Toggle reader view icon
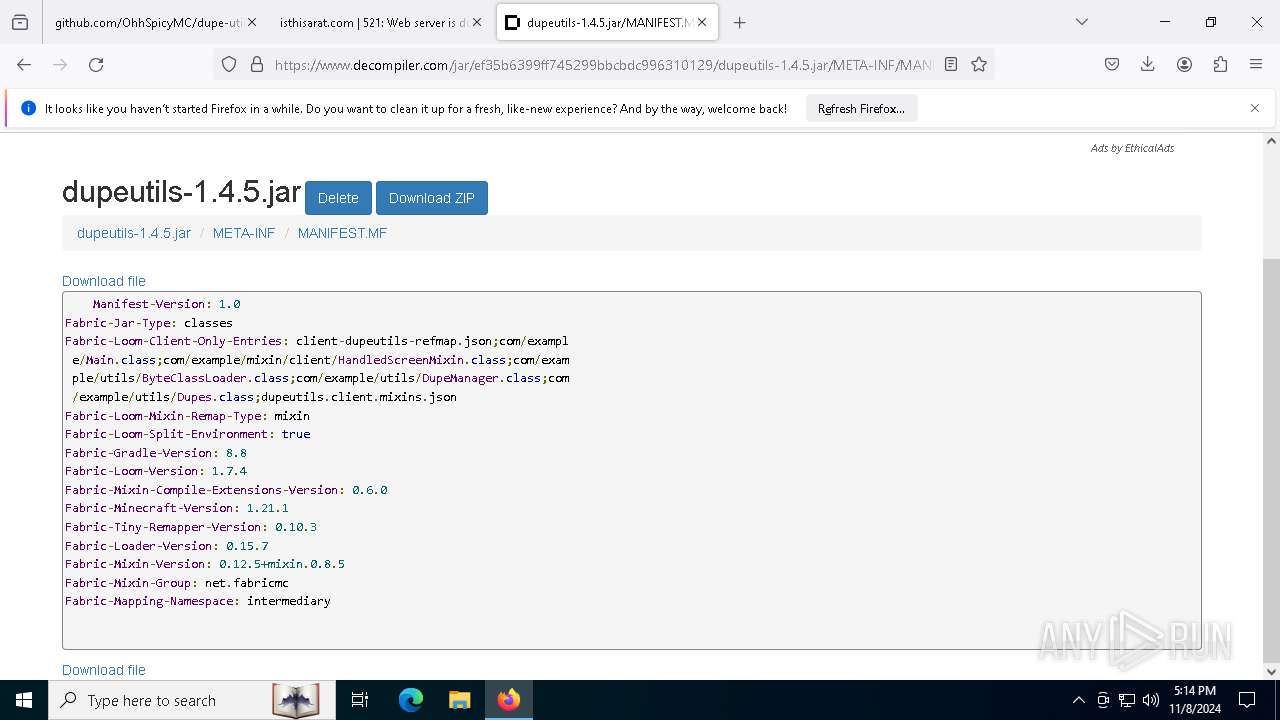The height and width of the screenshot is (720, 1280). click(x=951, y=64)
